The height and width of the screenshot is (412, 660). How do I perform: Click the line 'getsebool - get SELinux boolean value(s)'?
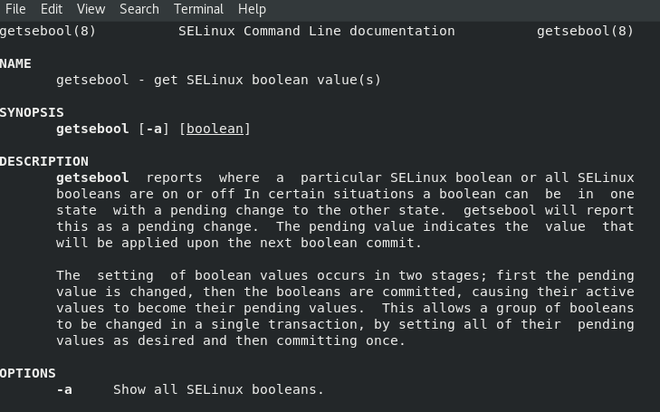click(218, 80)
